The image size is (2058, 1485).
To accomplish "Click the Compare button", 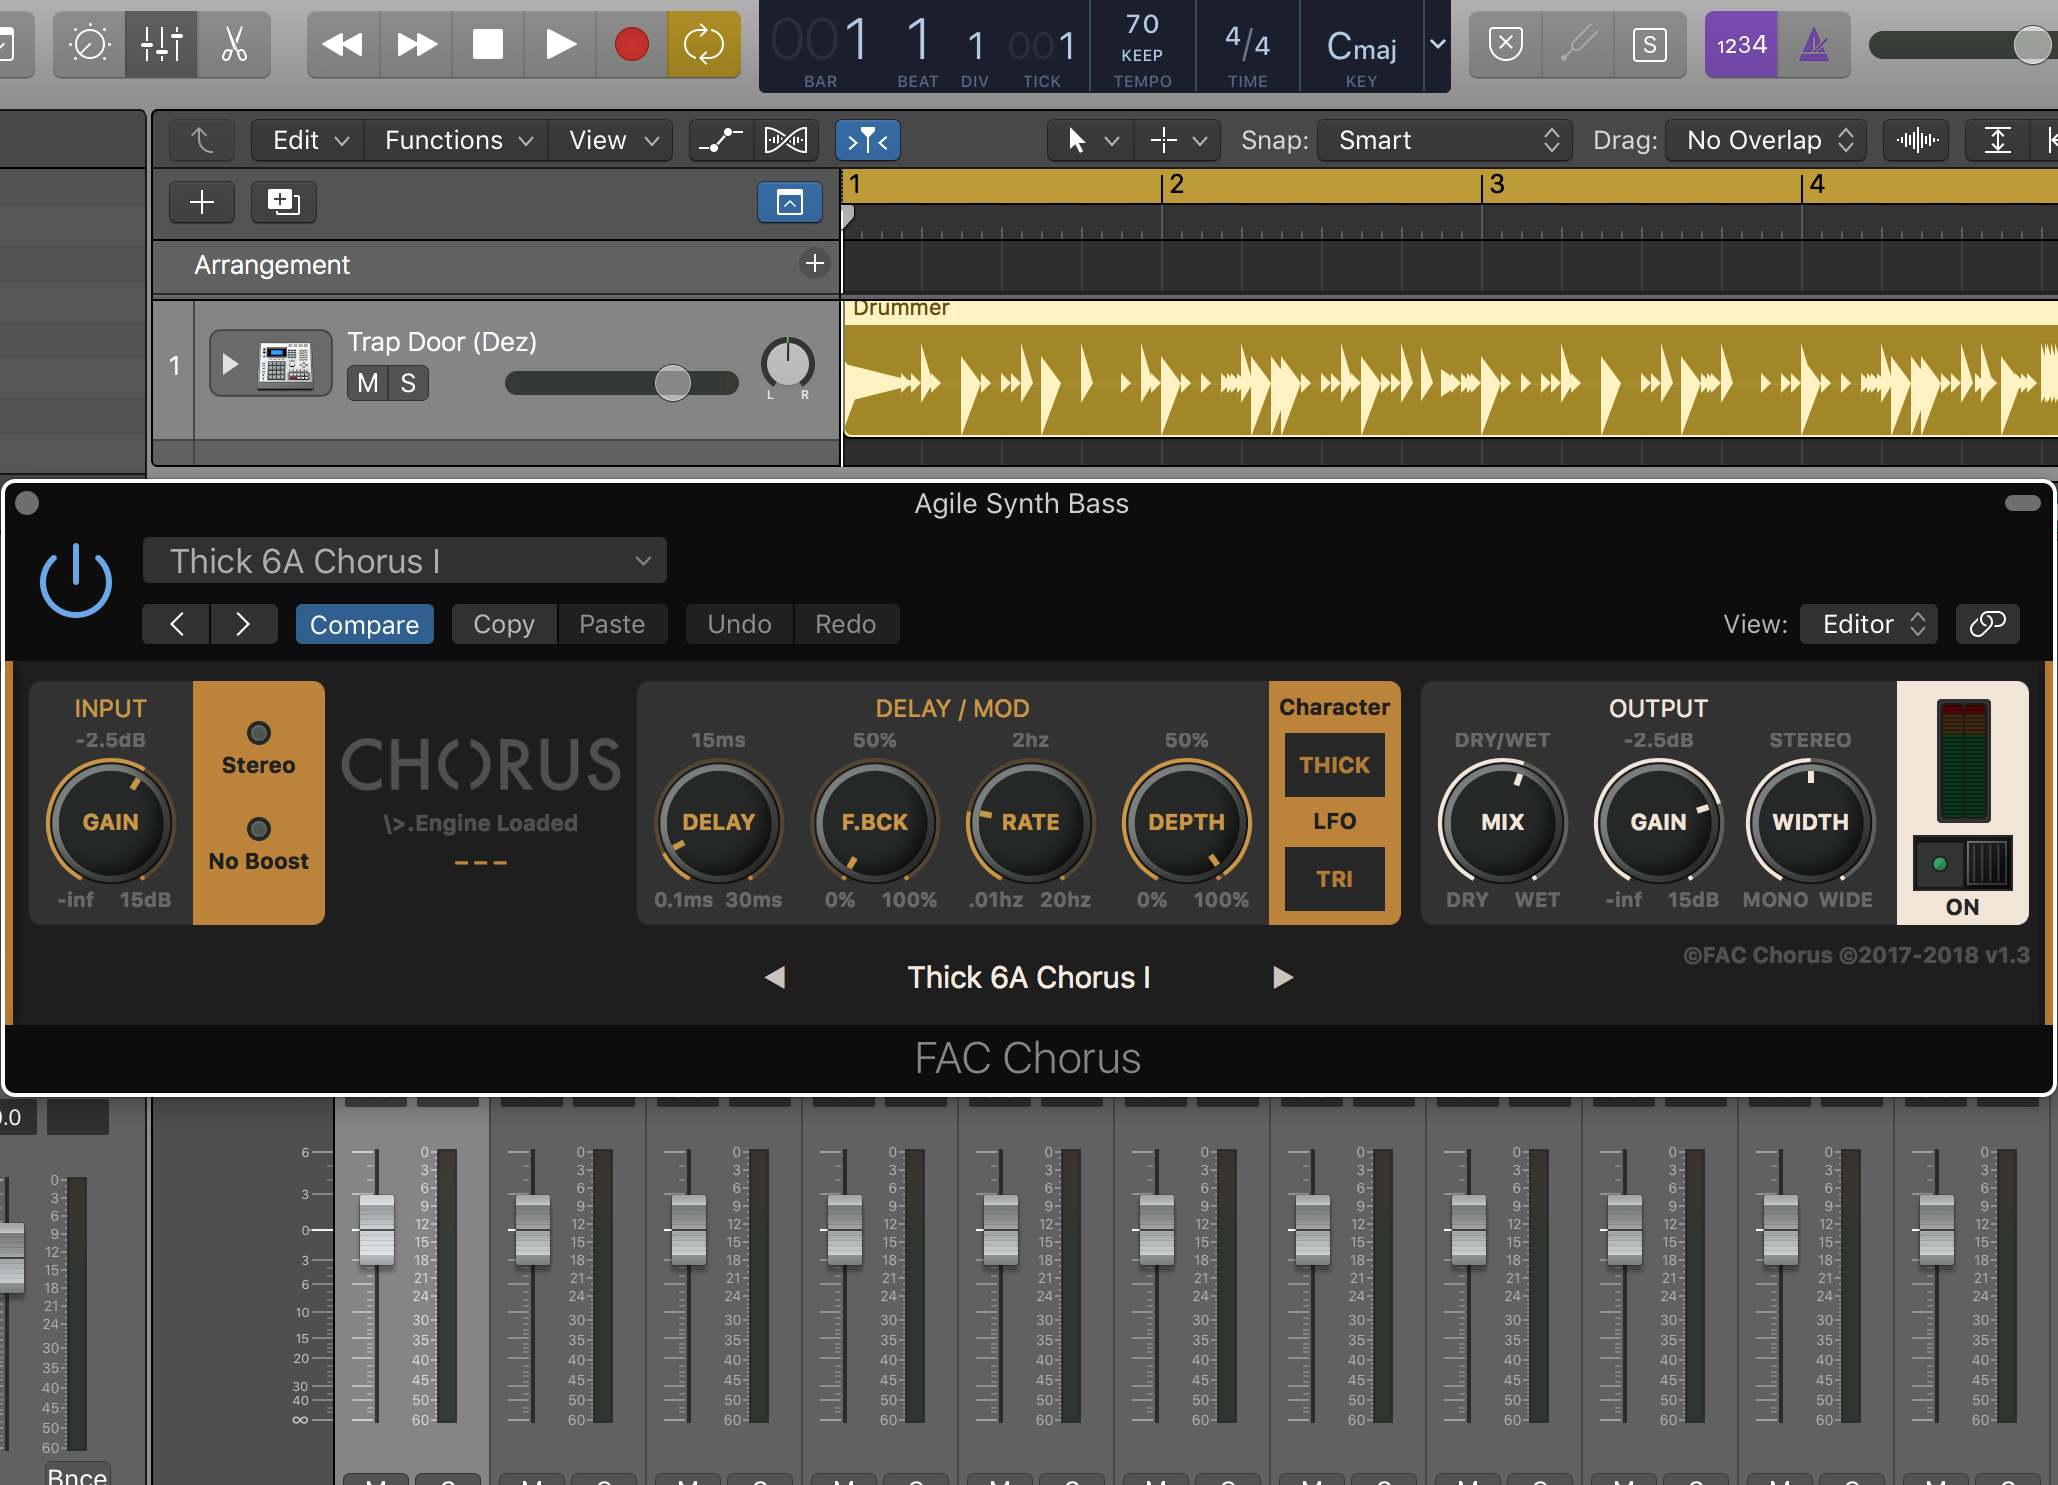I will click(x=364, y=624).
